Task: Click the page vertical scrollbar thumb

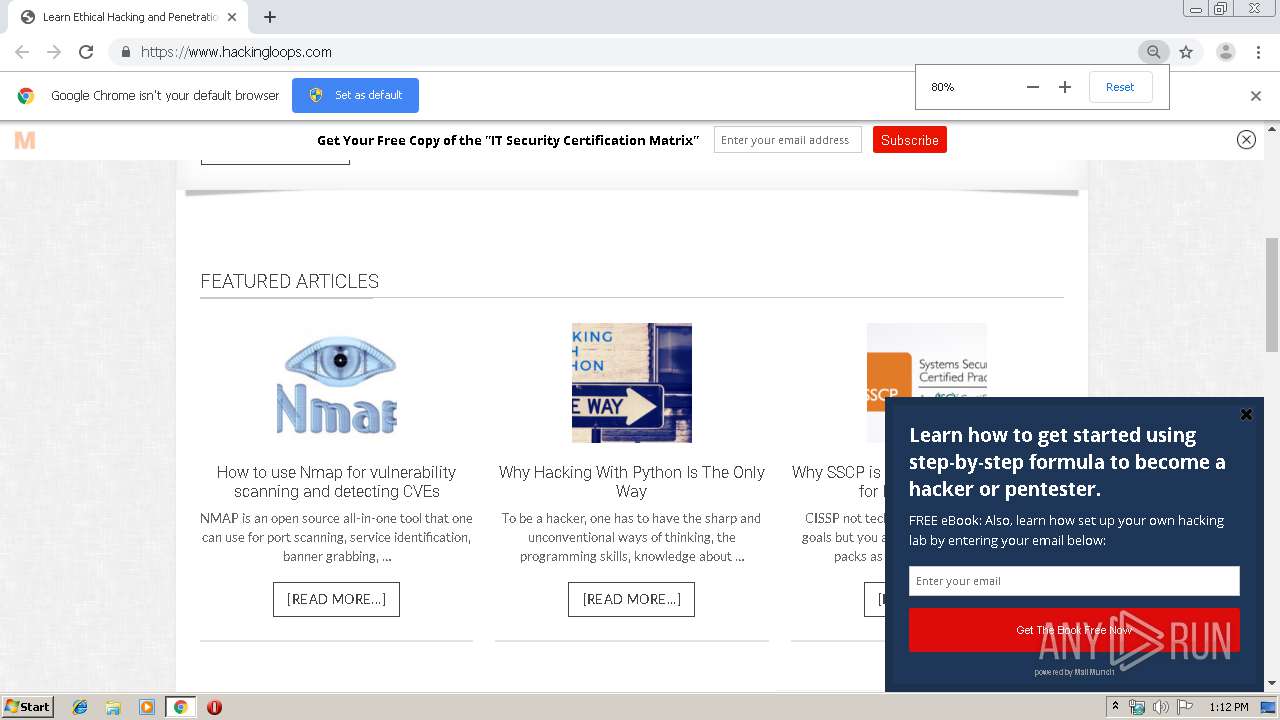Action: pos(1272,295)
